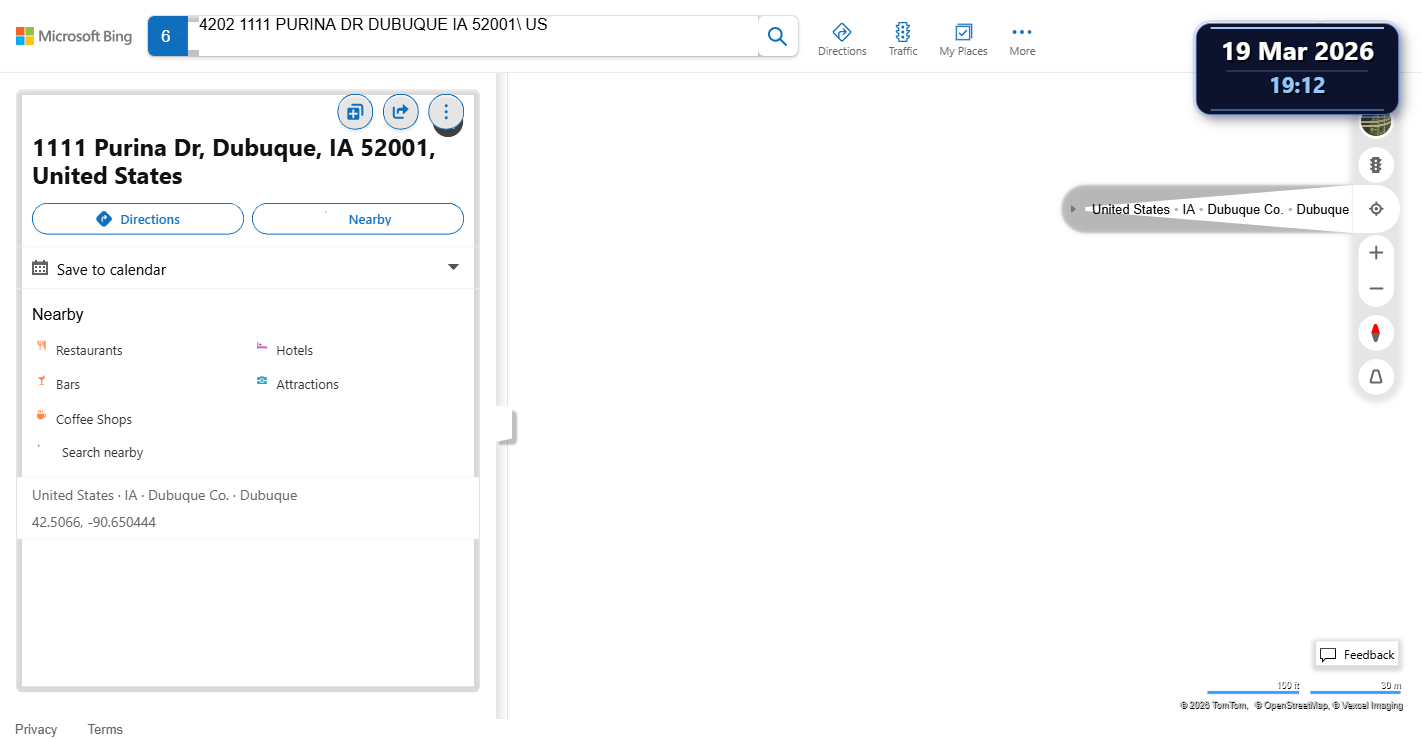Click the Bars cocktail glass icon
The width and height of the screenshot is (1422, 739).
coord(42,381)
